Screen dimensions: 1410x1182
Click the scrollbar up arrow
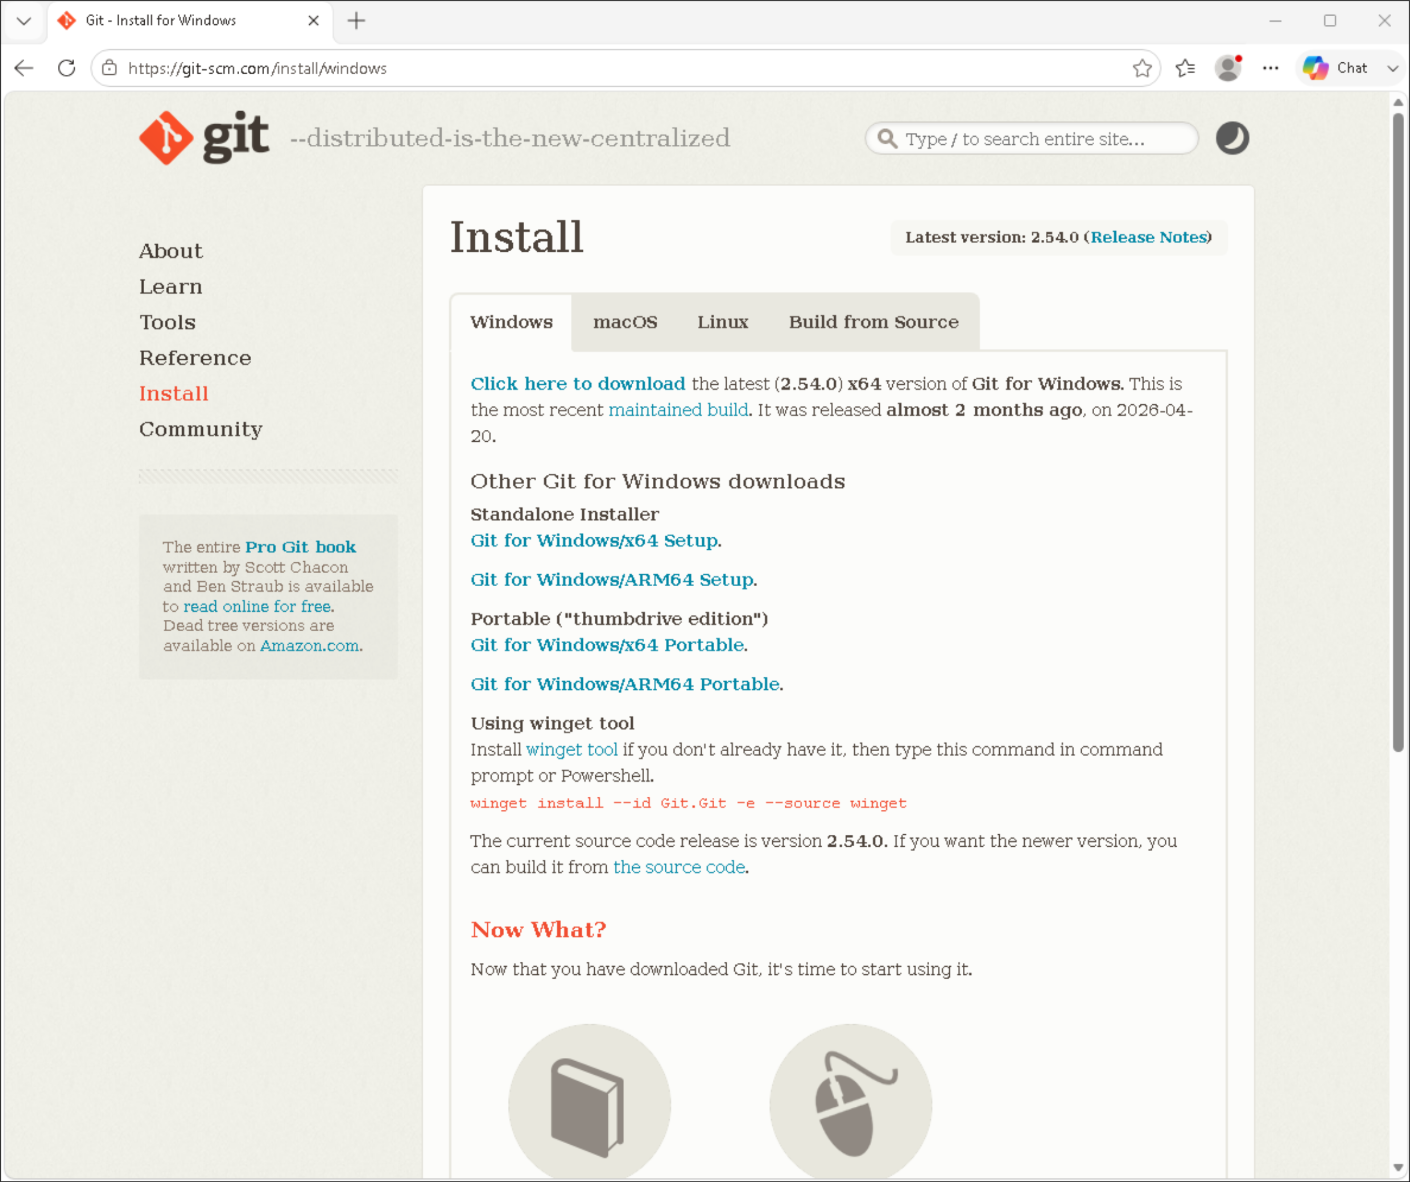tap(1398, 102)
